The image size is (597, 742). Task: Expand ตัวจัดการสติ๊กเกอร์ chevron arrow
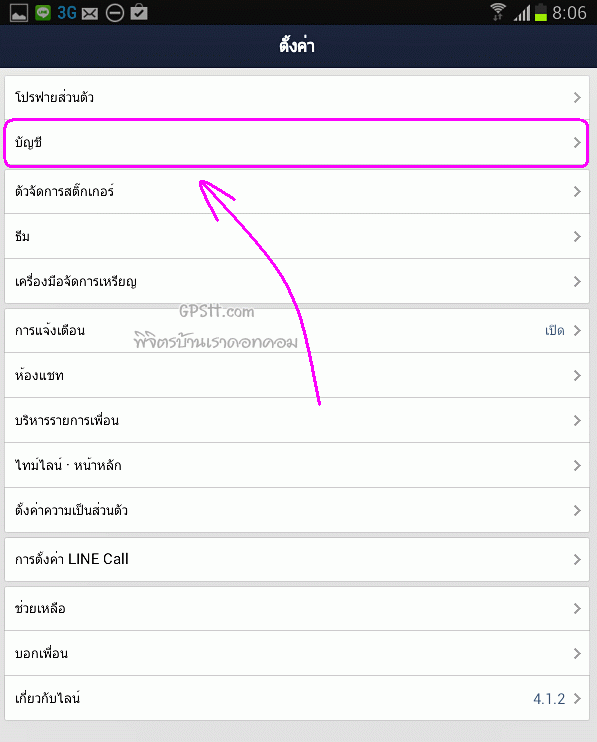577,192
